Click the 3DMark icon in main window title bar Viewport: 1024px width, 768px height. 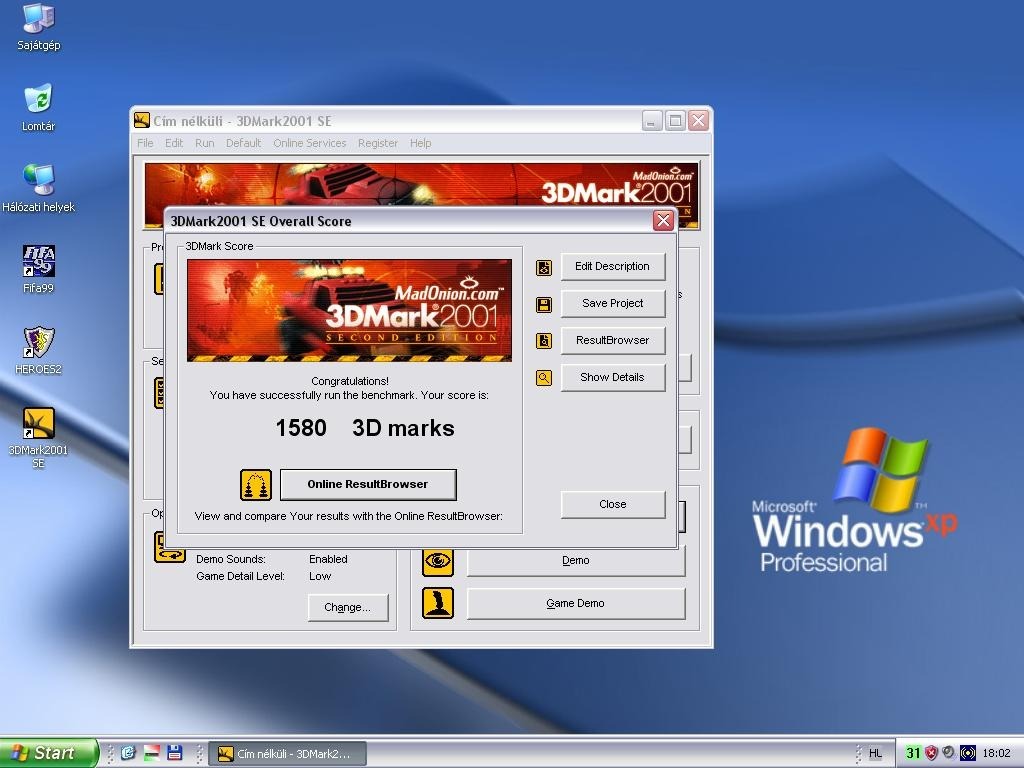pos(142,121)
